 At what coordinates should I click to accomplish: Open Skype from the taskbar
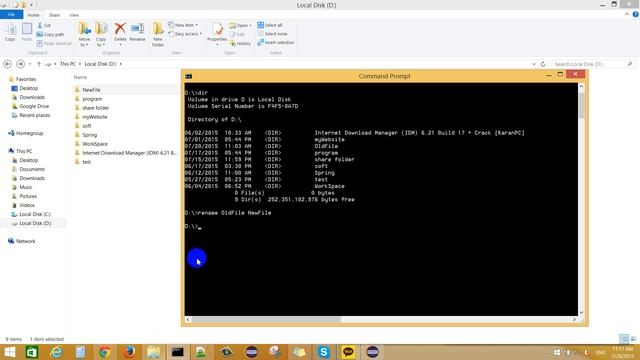click(x=323, y=352)
